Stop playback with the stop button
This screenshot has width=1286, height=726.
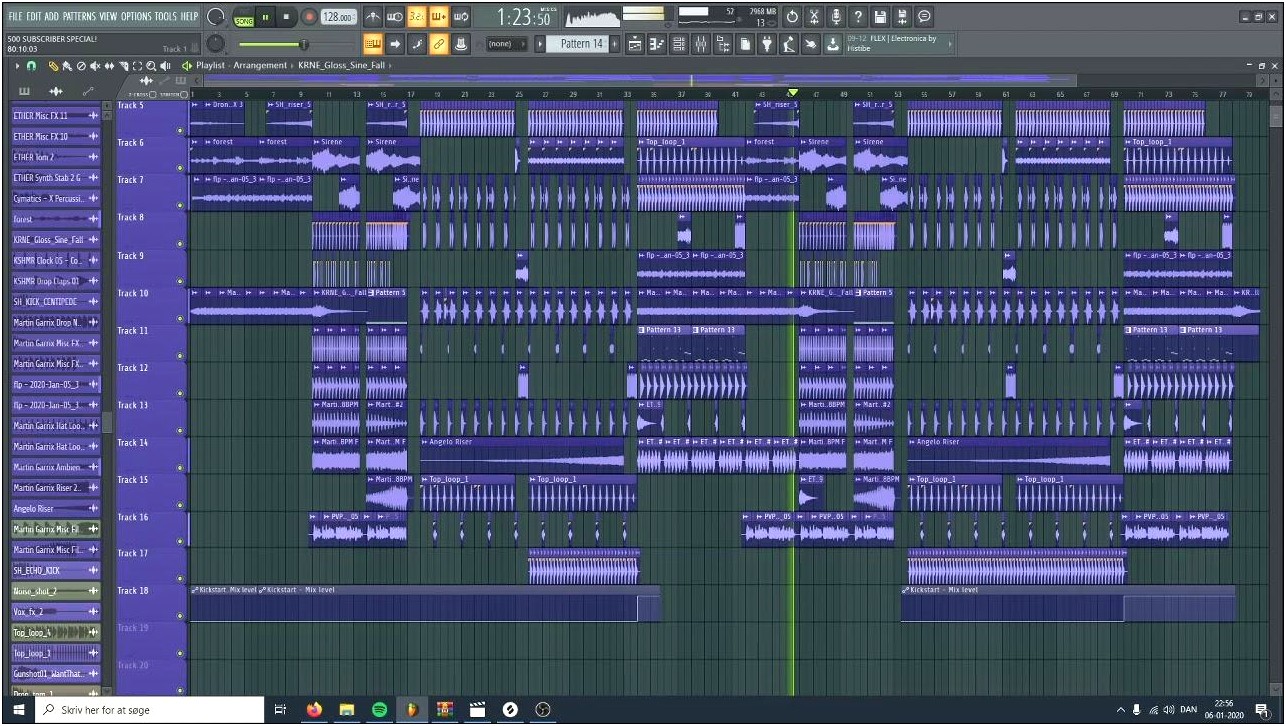pyautogui.click(x=286, y=17)
